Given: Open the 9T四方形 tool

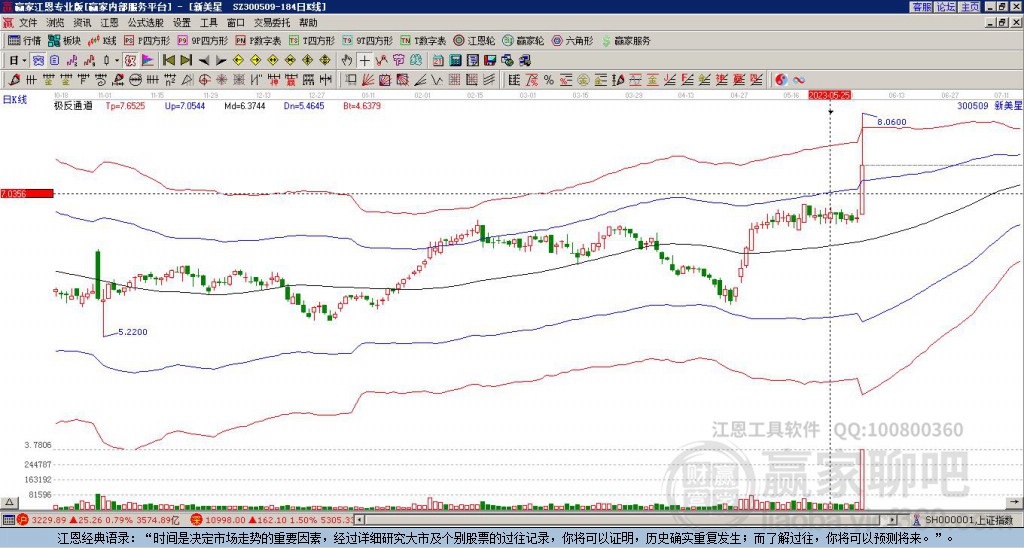Looking at the screenshot, I should [x=368, y=40].
